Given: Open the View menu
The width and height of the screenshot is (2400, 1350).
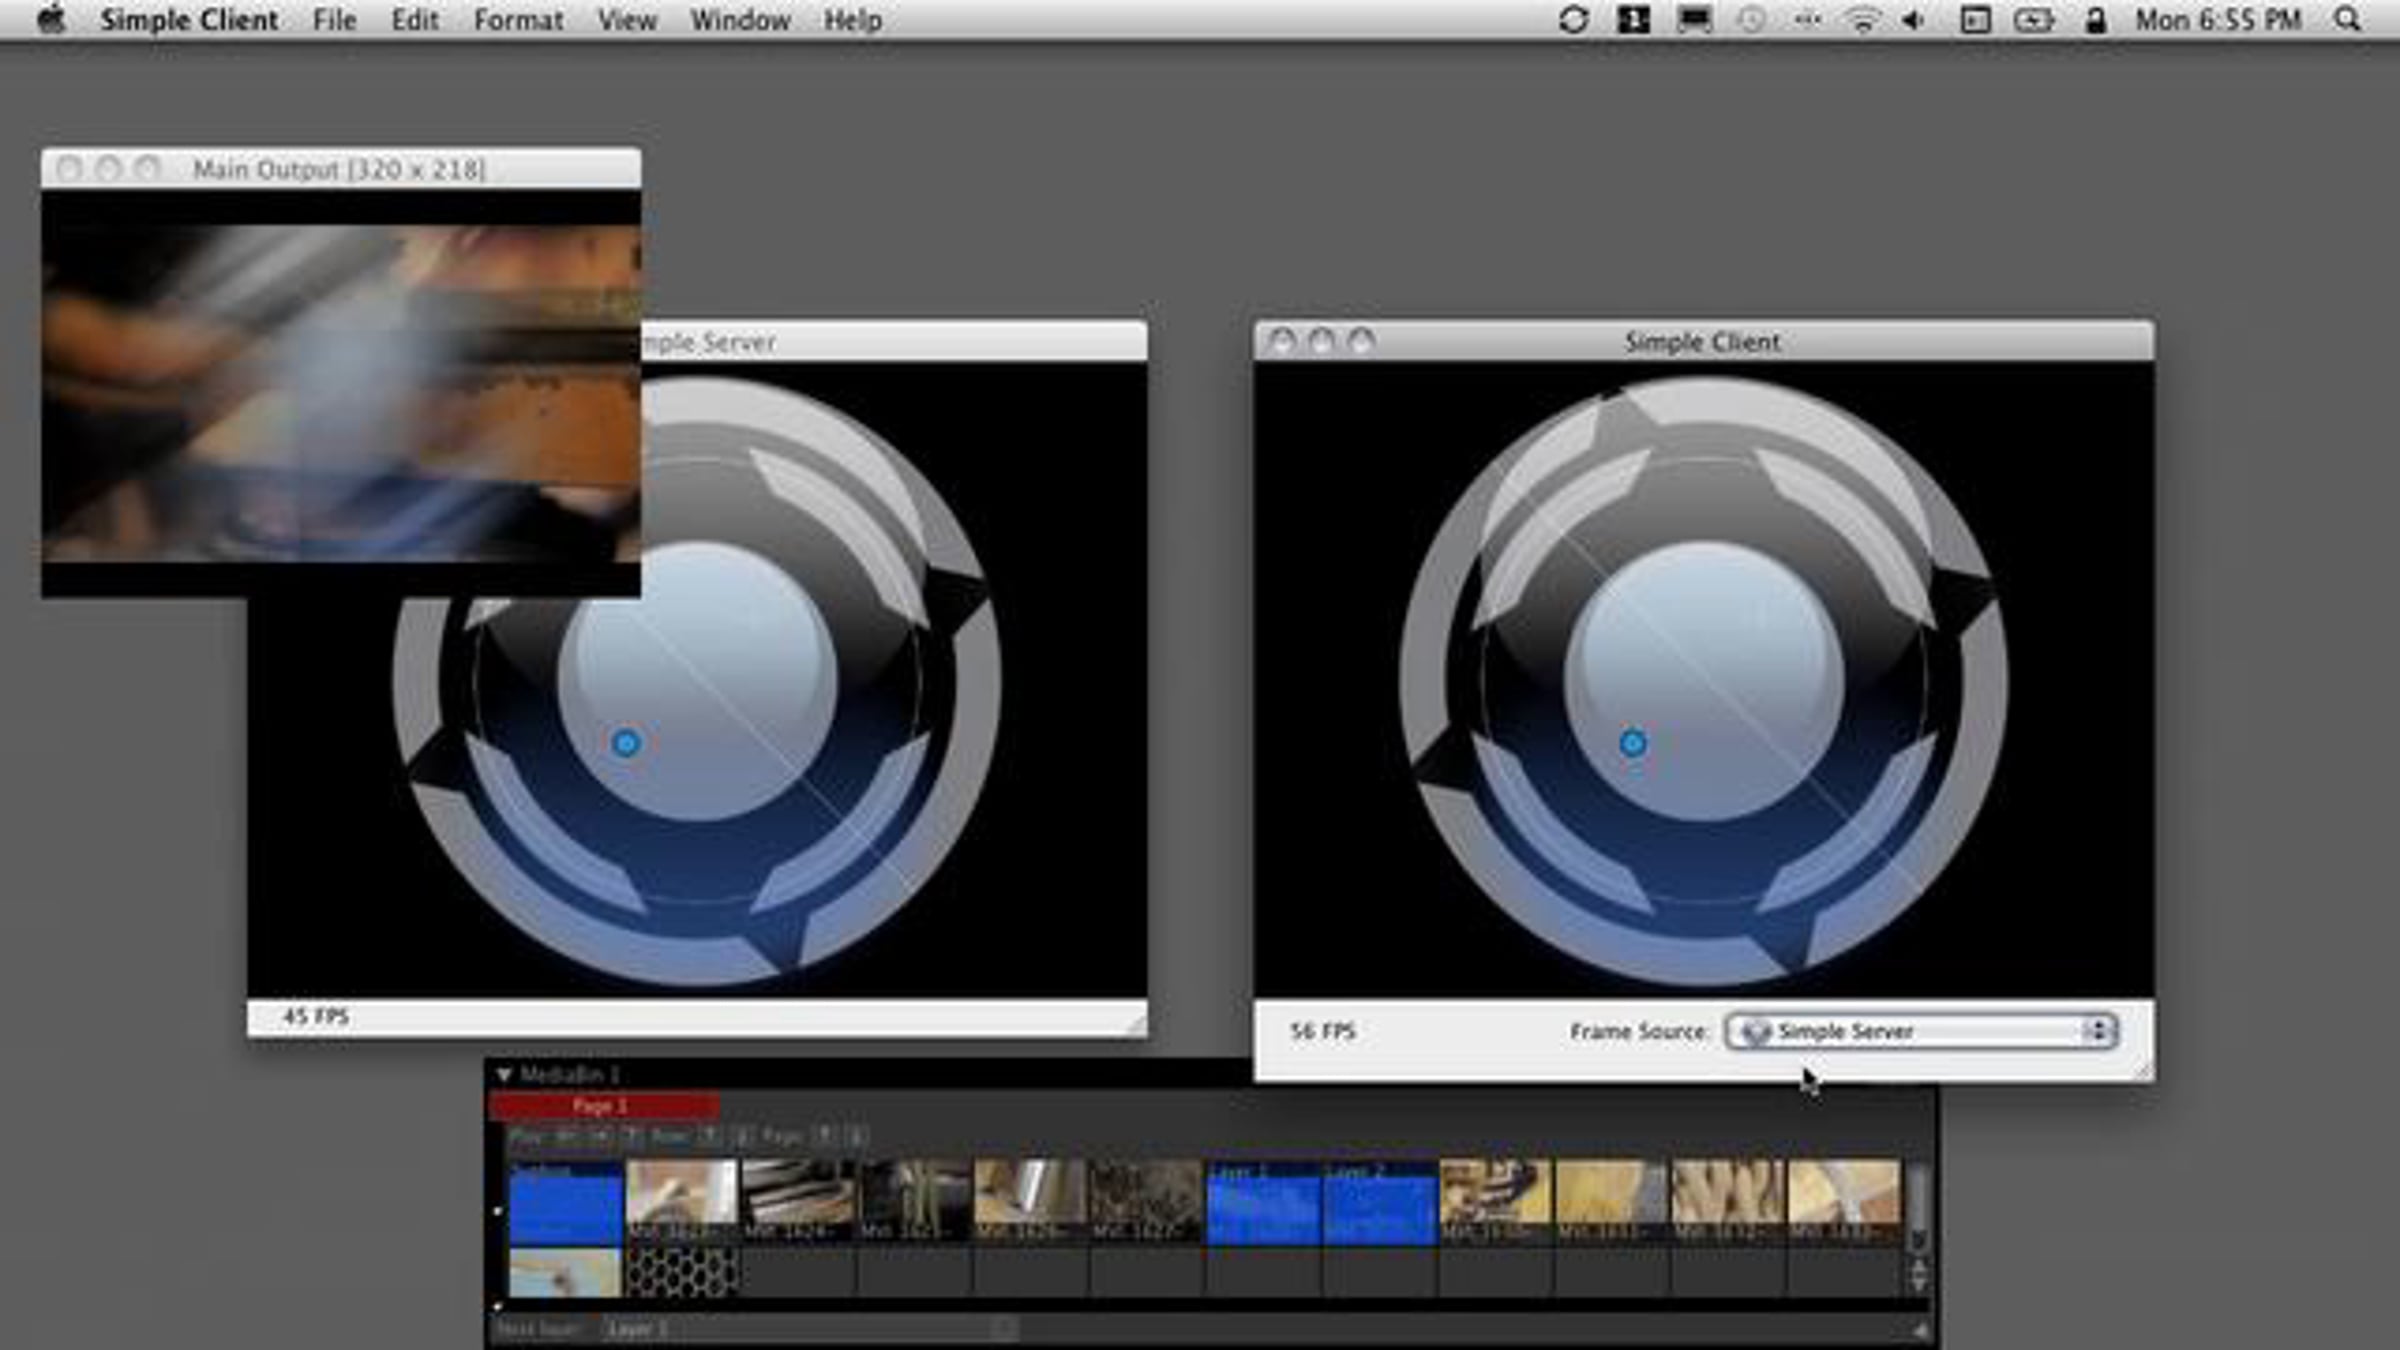Looking at the screenshot, I should (x=627, y=20).
